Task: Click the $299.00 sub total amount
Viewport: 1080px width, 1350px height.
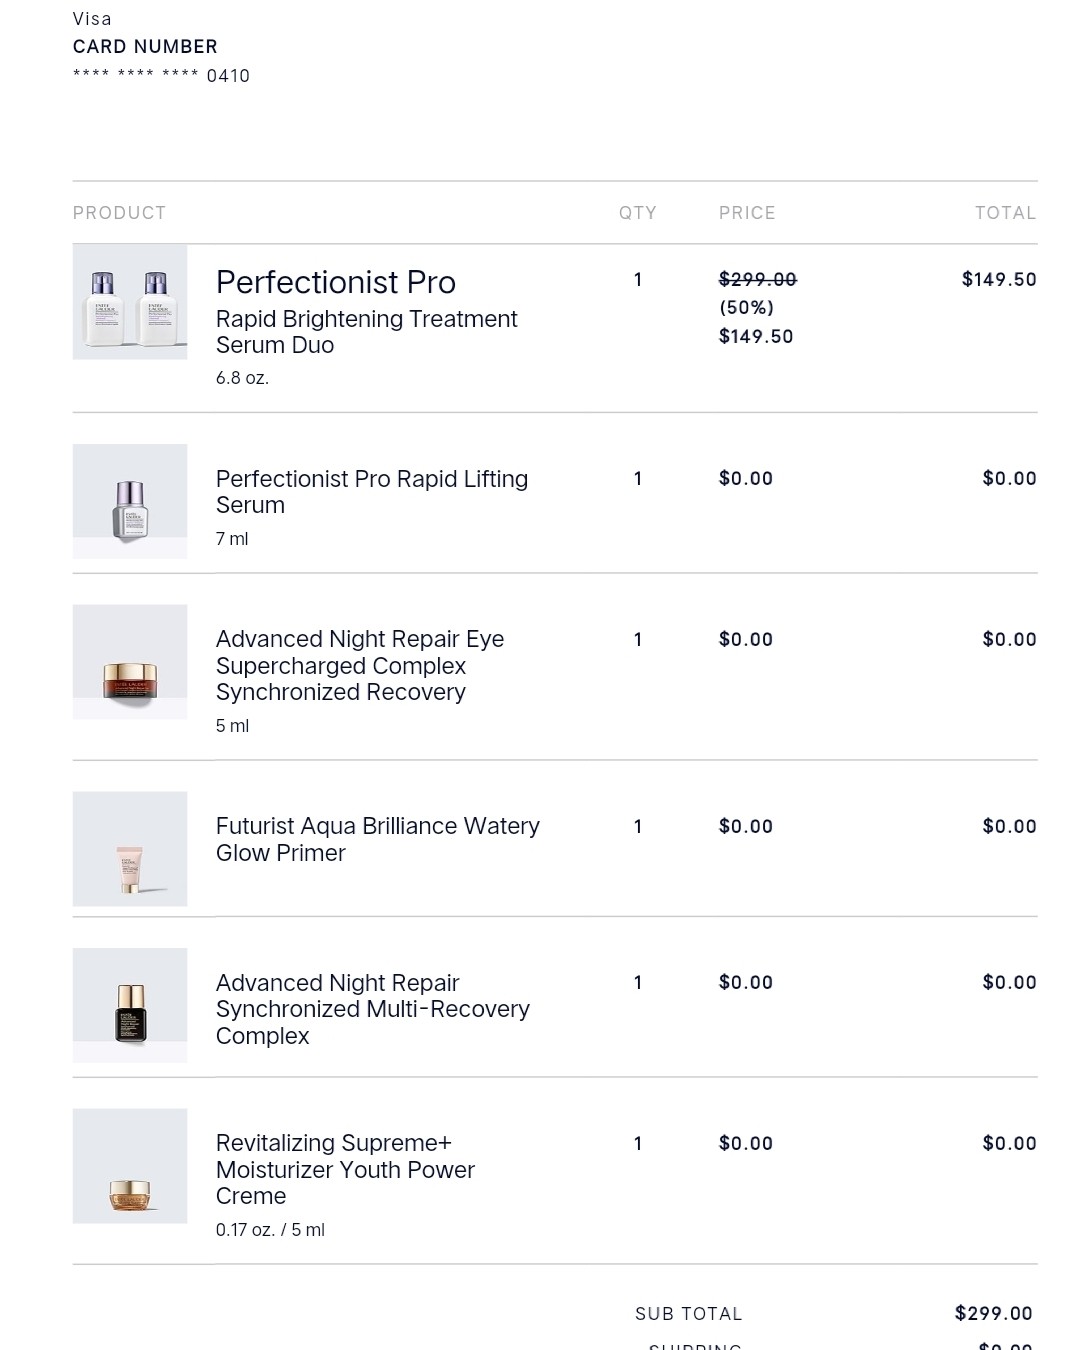Action: pos(993,1313)
